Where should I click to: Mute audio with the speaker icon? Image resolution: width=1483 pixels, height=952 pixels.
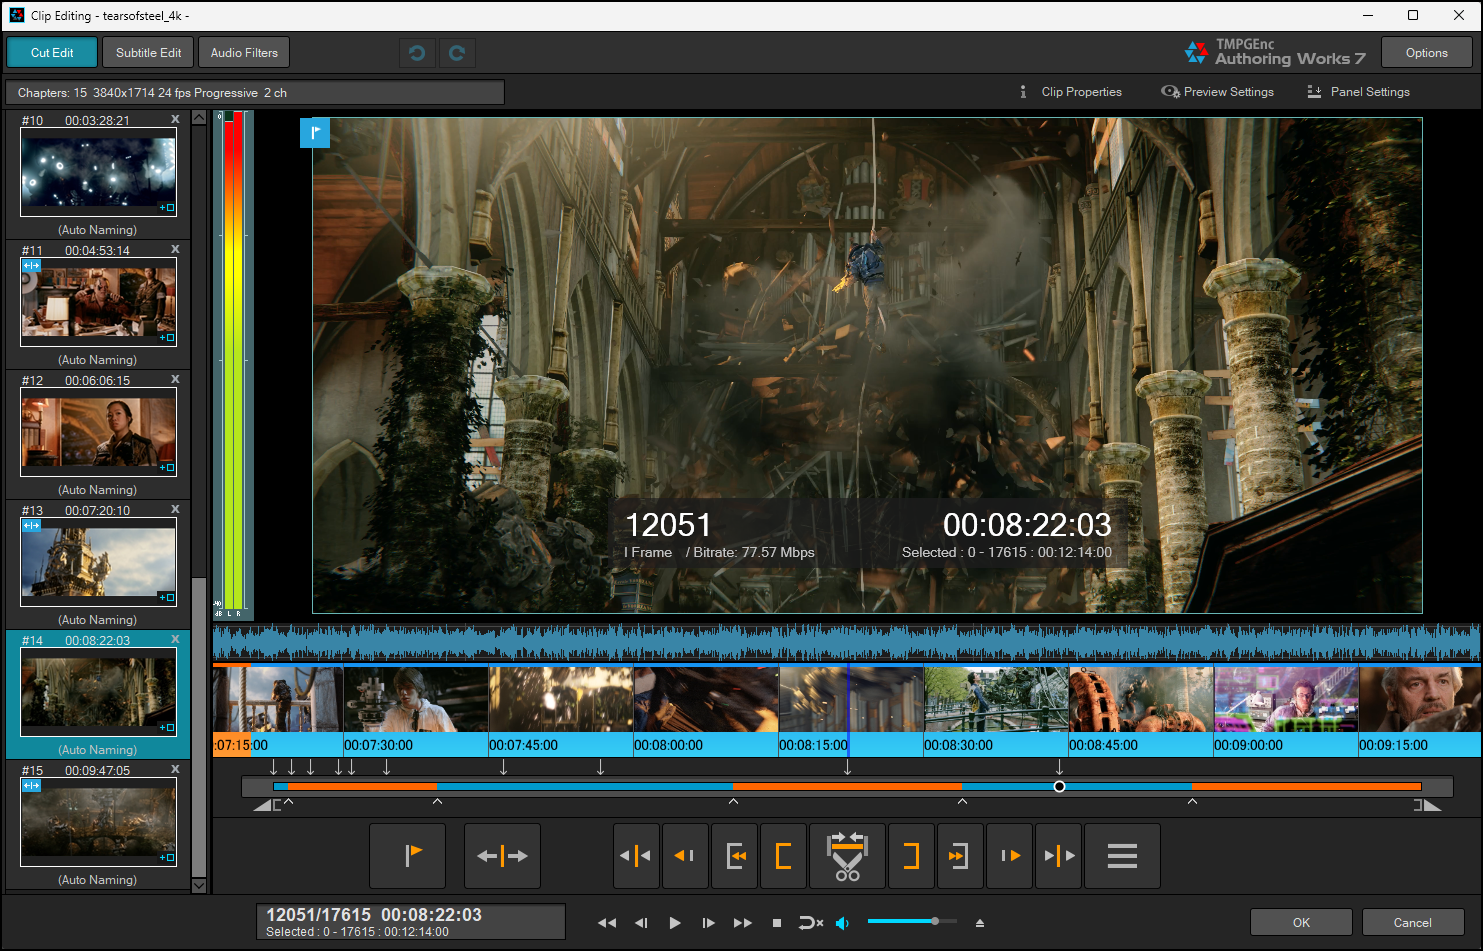point(842,923)
